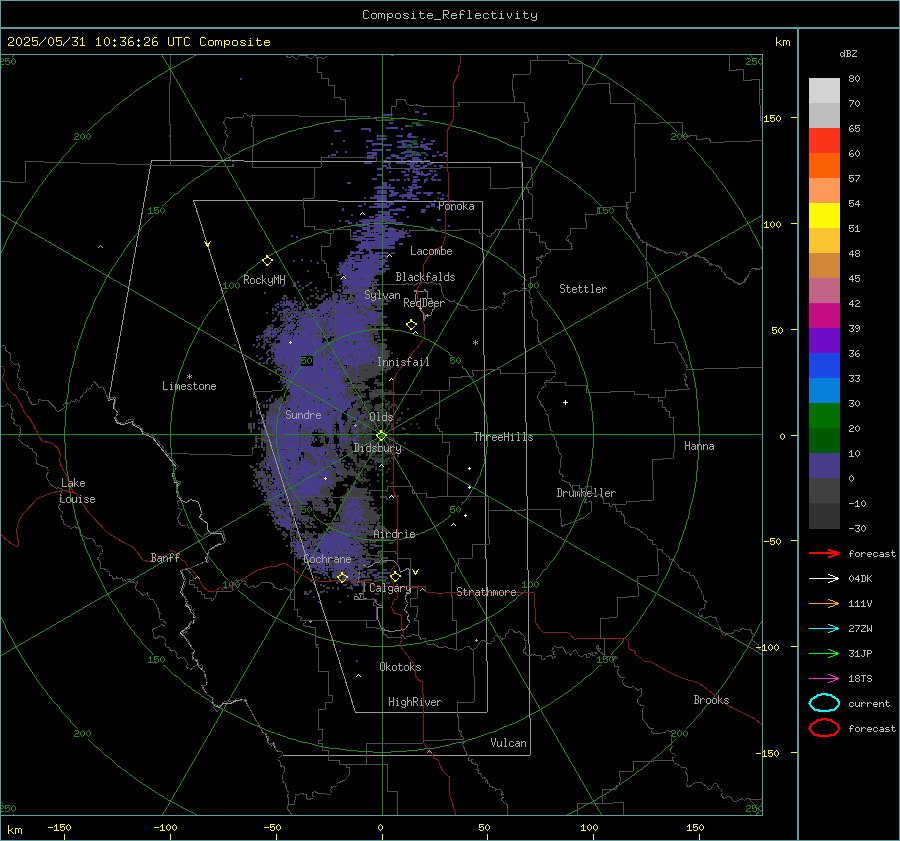Click the green 31JP arrow in legend

pos(824,653)
